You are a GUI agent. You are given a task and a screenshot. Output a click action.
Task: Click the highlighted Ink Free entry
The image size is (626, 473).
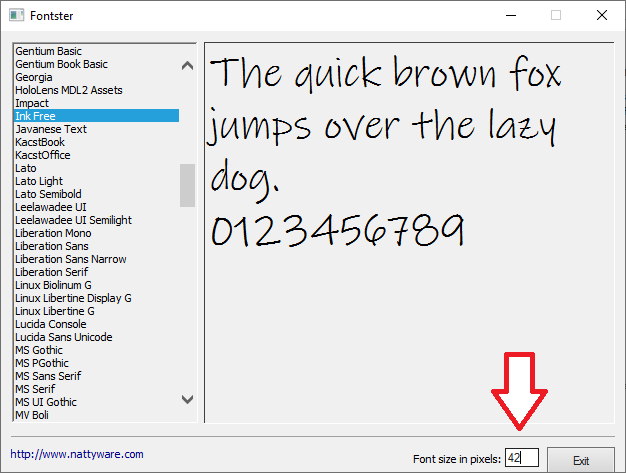click(96, 116)
